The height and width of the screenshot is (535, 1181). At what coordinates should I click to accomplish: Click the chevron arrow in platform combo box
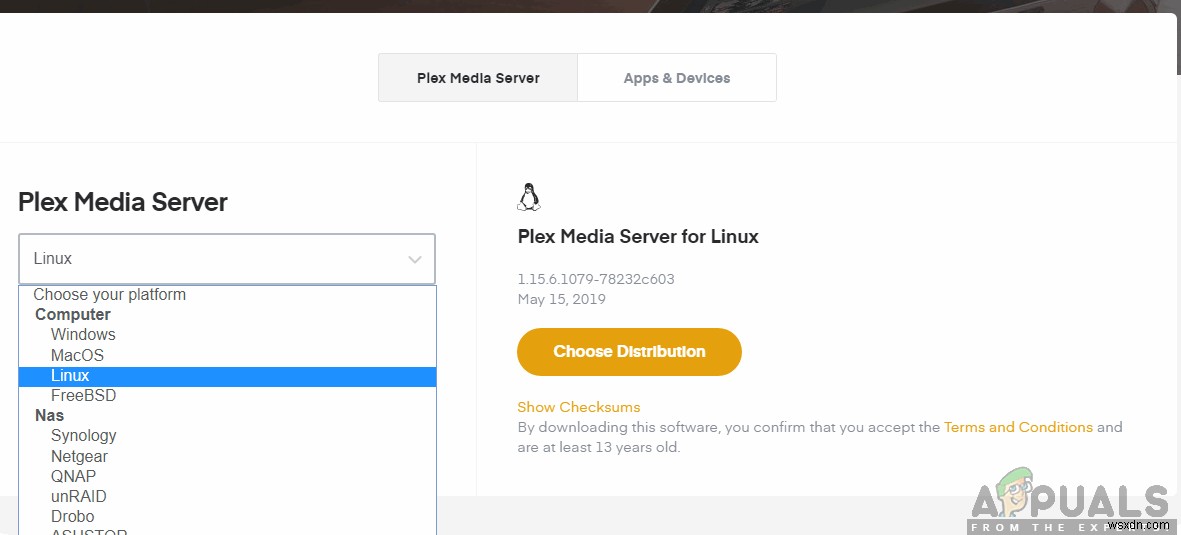coord(414,259)
